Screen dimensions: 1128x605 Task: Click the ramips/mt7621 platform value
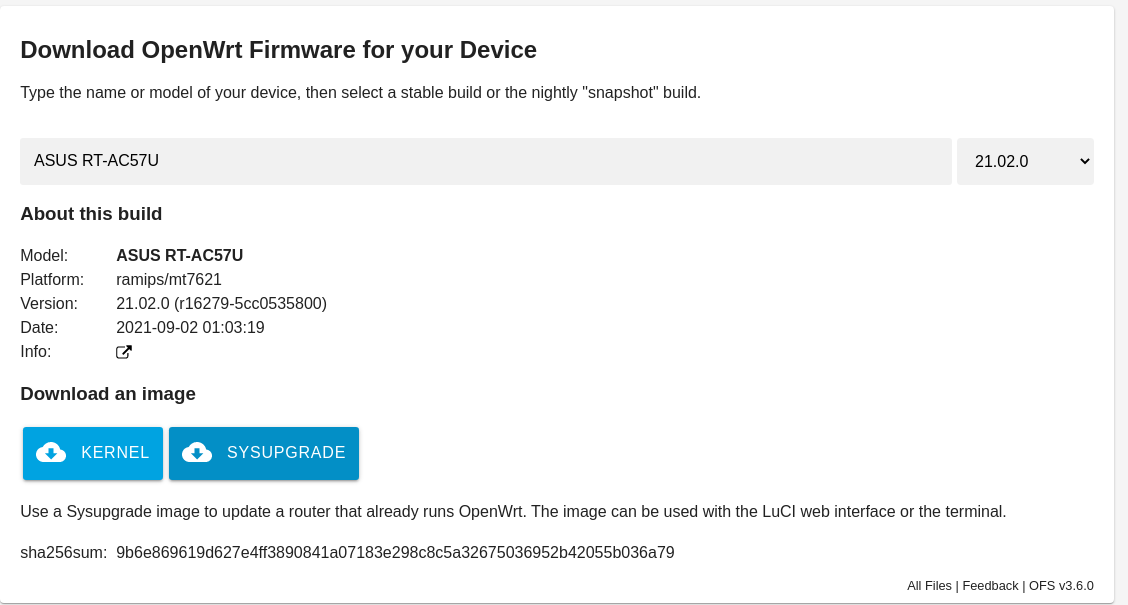[168, 279]
